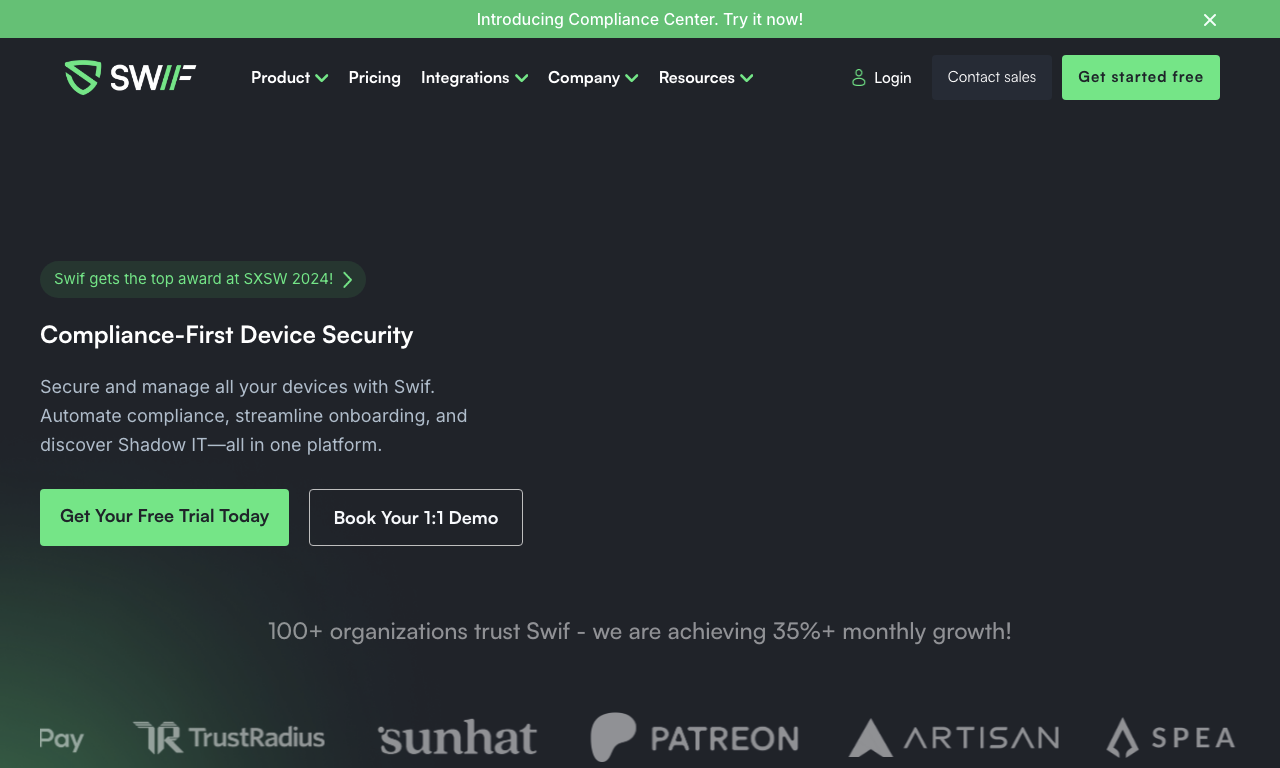This screenshot has width=1280, height=768.
Task: Go to the Pricing page
Action: [x=375, y=77]
